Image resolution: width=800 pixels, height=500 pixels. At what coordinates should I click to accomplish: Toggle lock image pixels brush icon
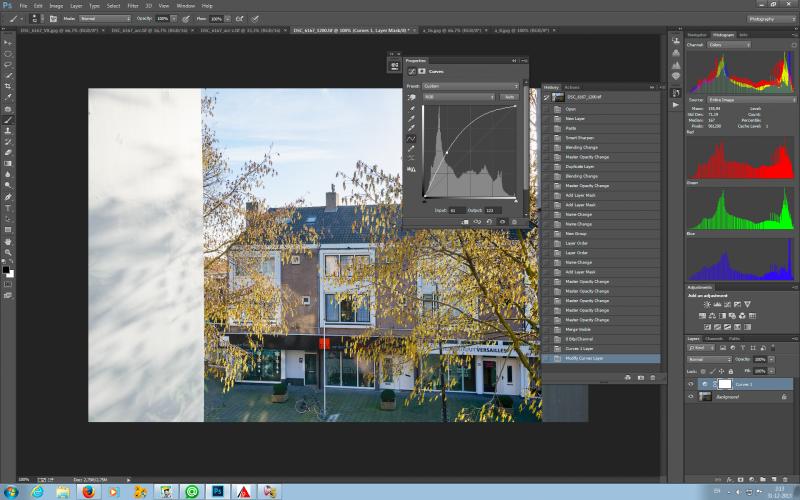click(x=713, y=371)
